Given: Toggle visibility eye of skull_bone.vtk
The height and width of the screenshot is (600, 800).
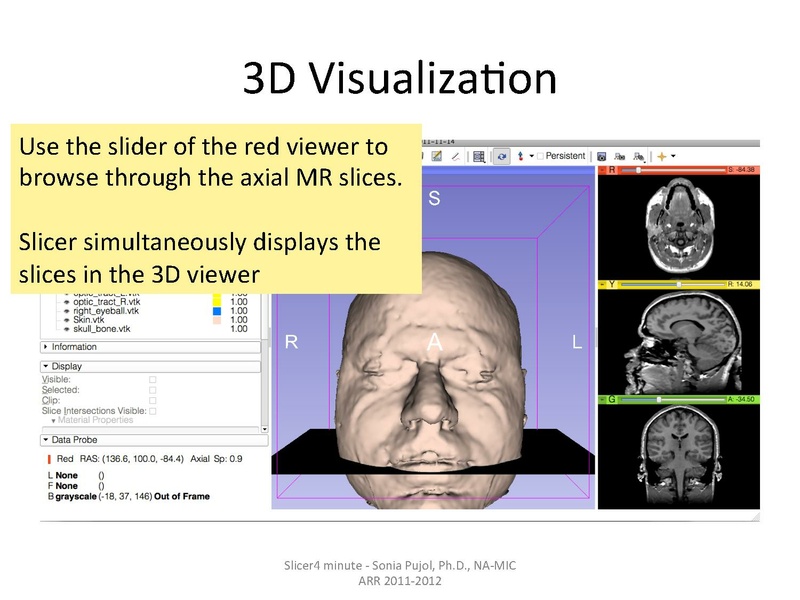Looking at the screenshot, I should point(67,330).
